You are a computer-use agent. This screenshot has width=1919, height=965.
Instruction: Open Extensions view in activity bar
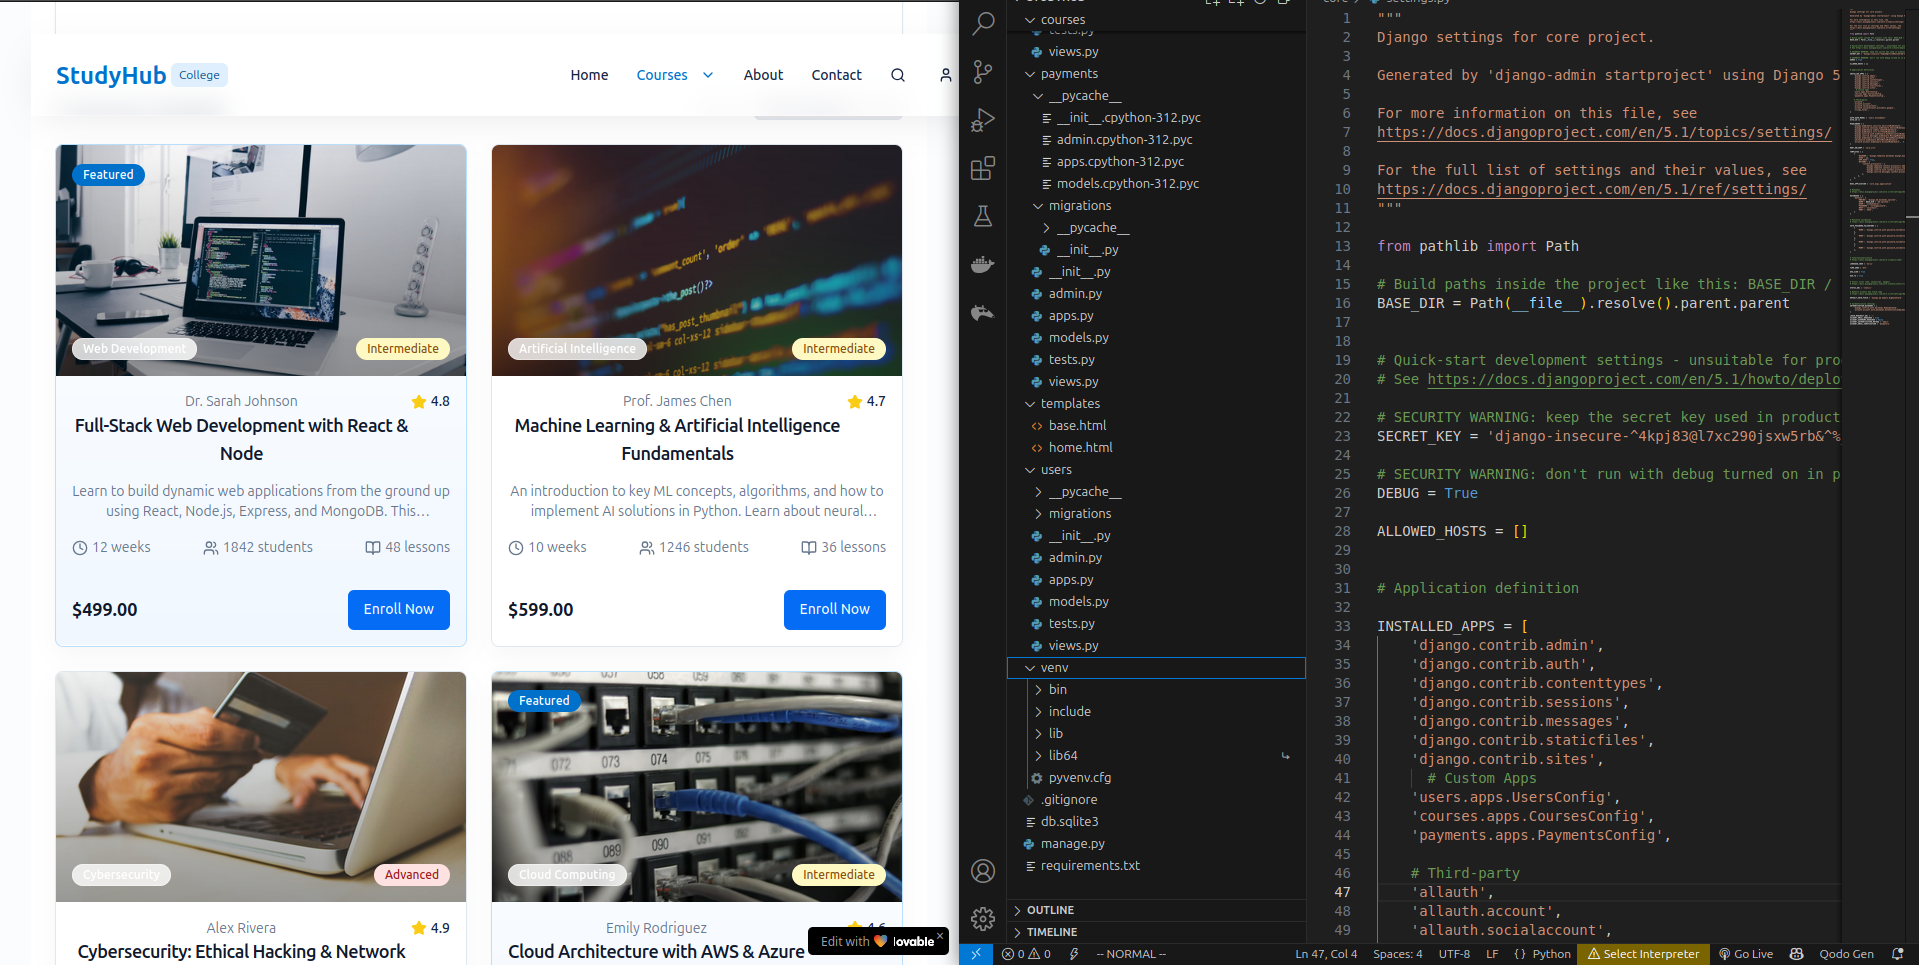(983, 168)
